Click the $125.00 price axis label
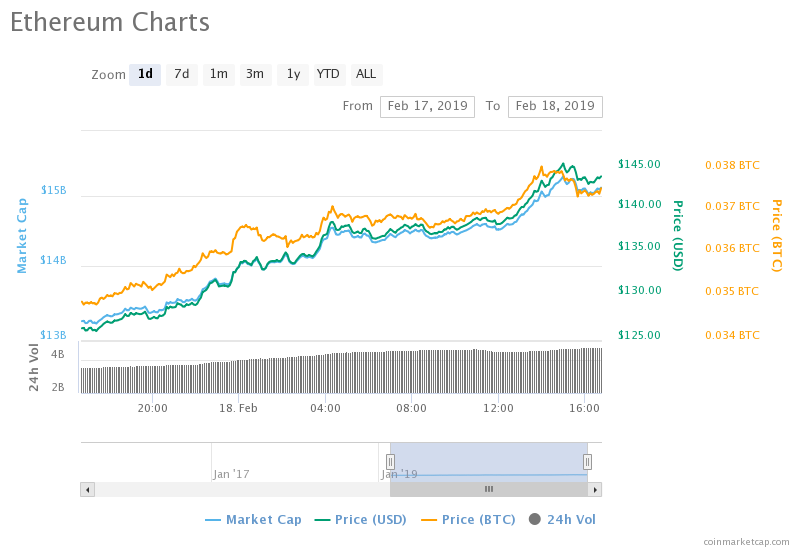The height and width of the screenshot is (550, 800). [x=639, y=335]
